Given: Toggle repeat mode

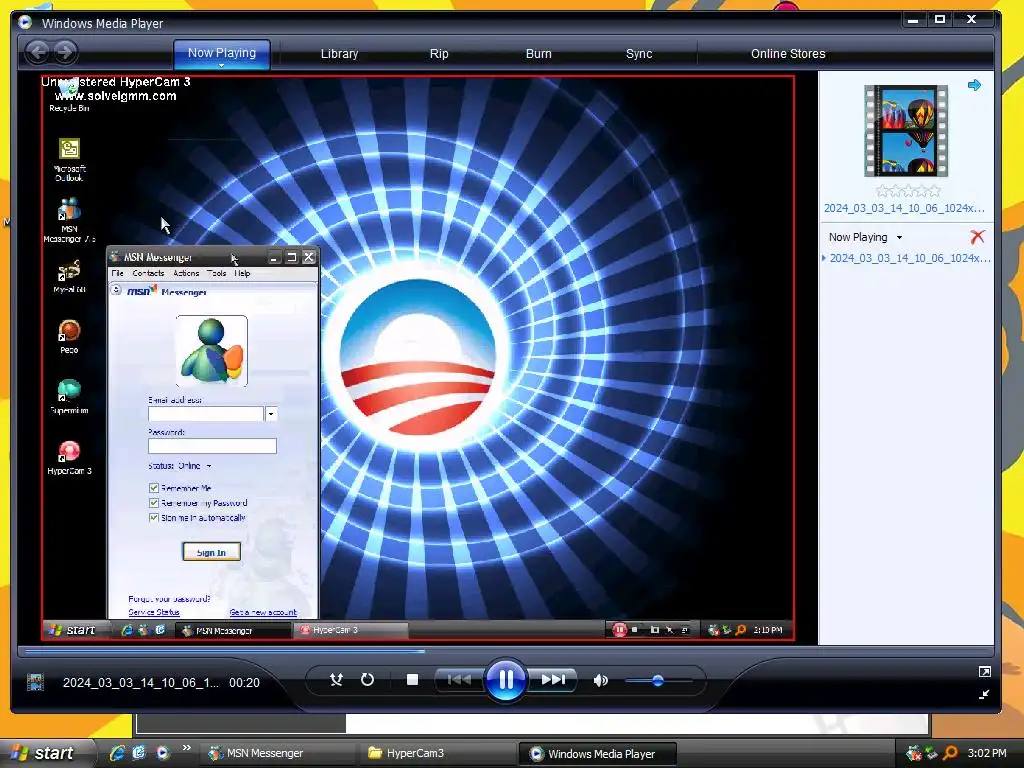Looking at the screenshot, I should click(x=368, y=680).
